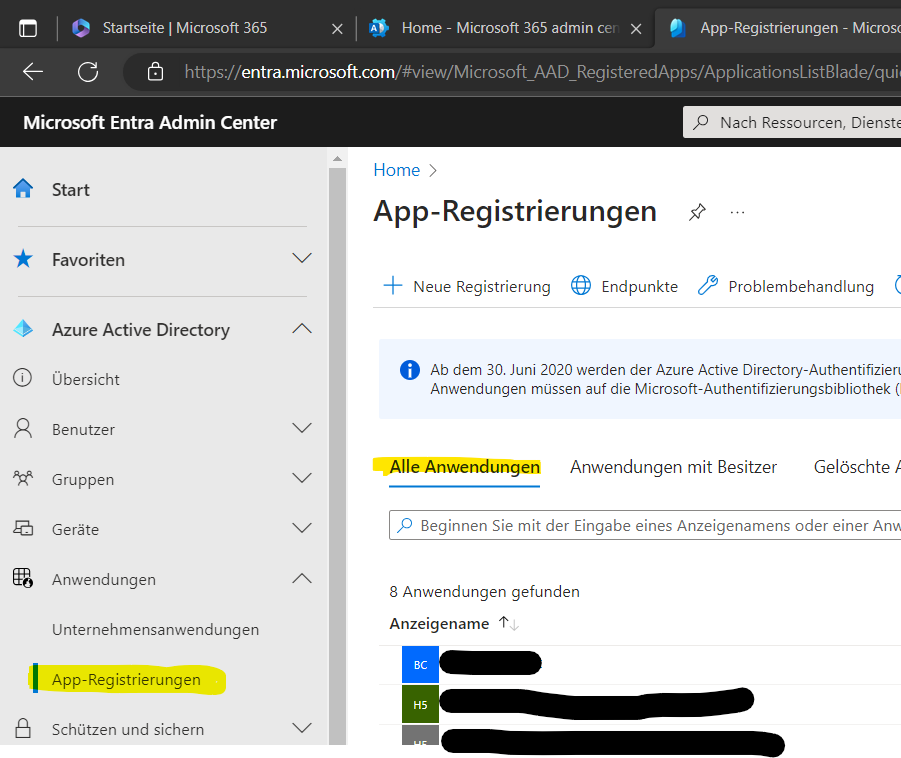Click the BC application avatar
This screenshot has height=758, width=901.
click(x=420, y=665)
